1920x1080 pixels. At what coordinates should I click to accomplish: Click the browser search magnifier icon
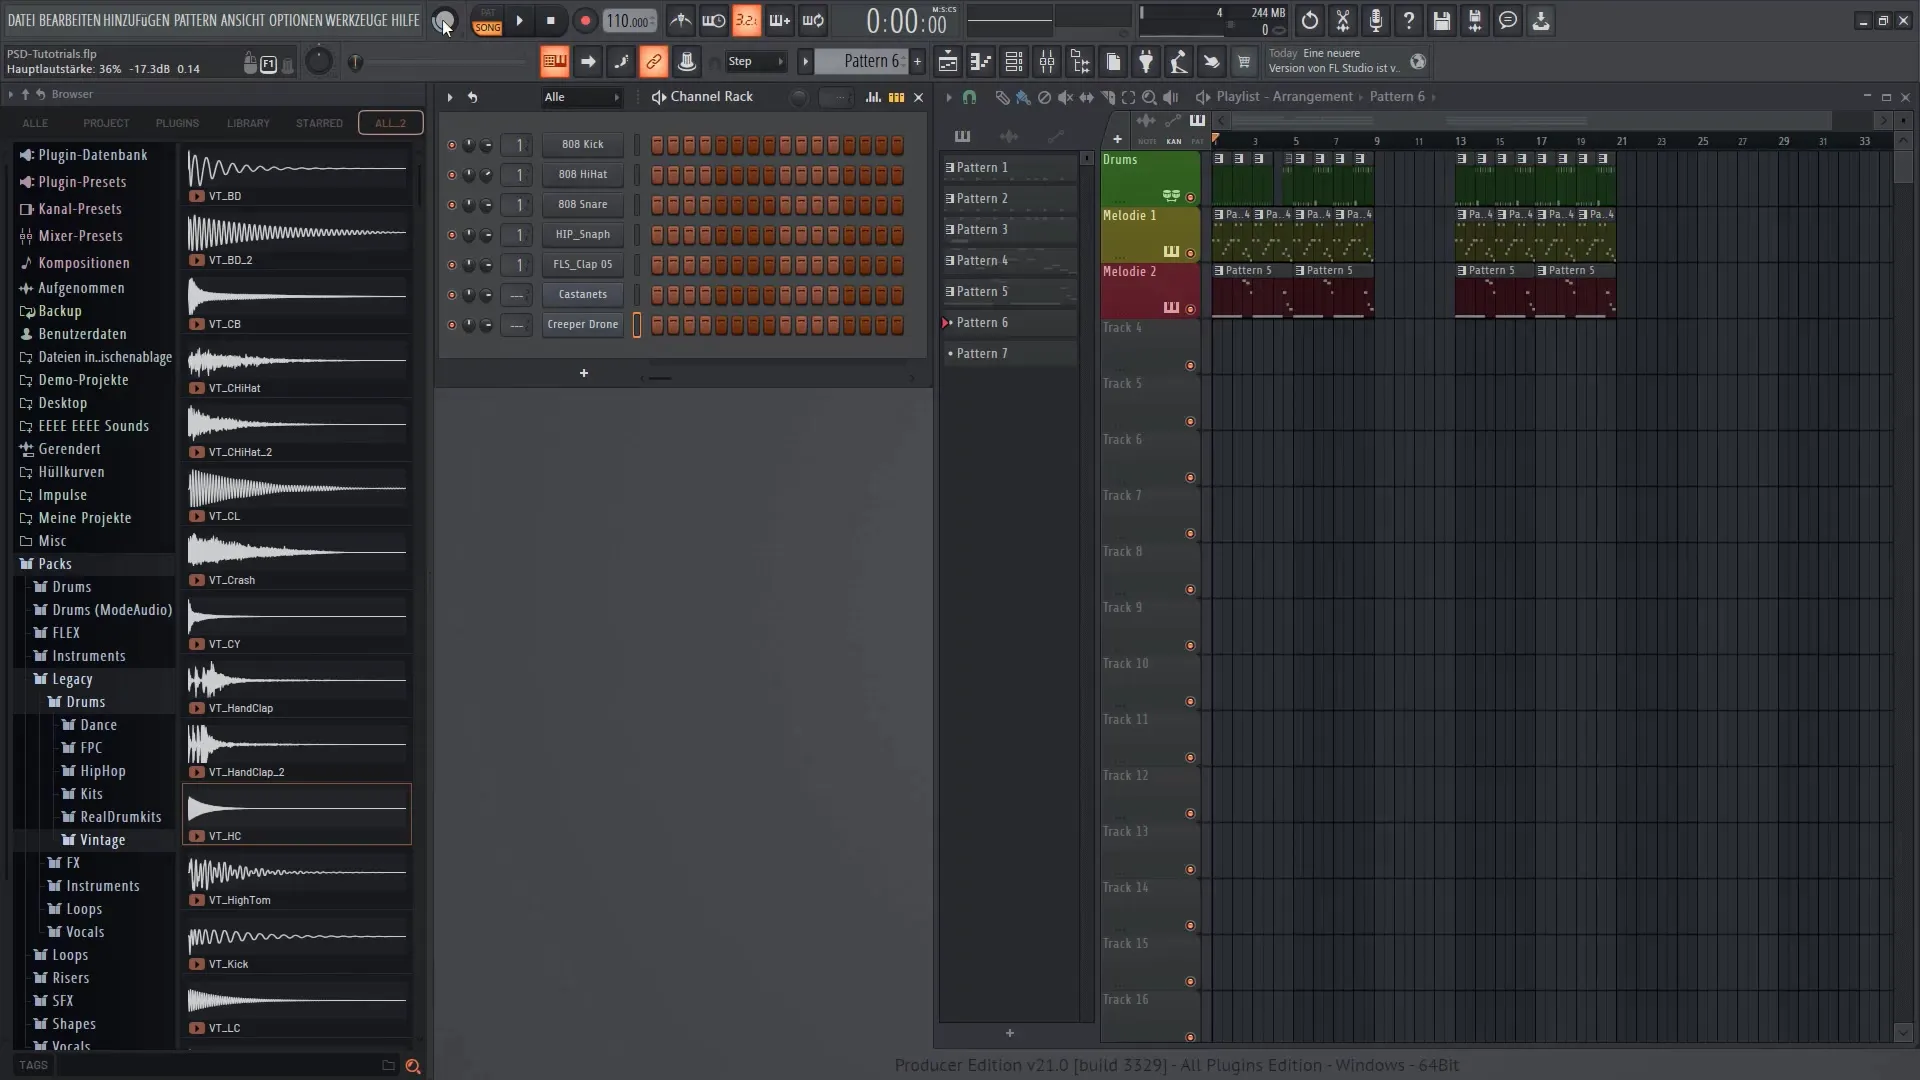(x=412, y=1066)
